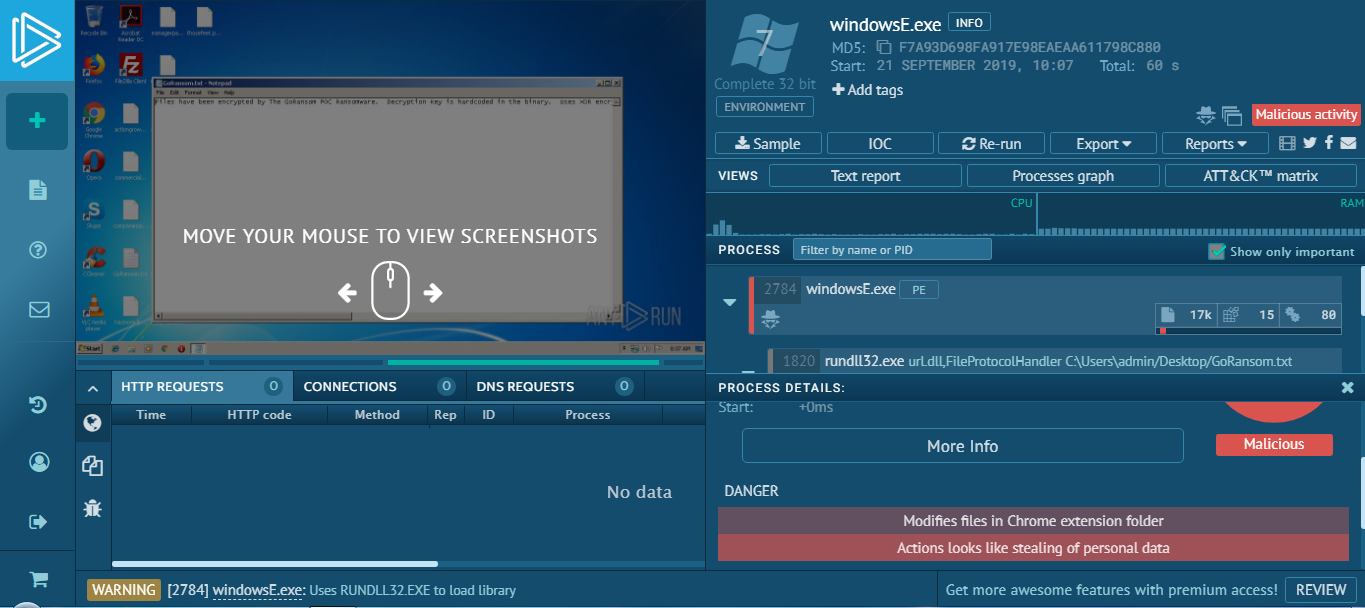
Task: Close the Process Details panel
Action: click(1347, 387)
